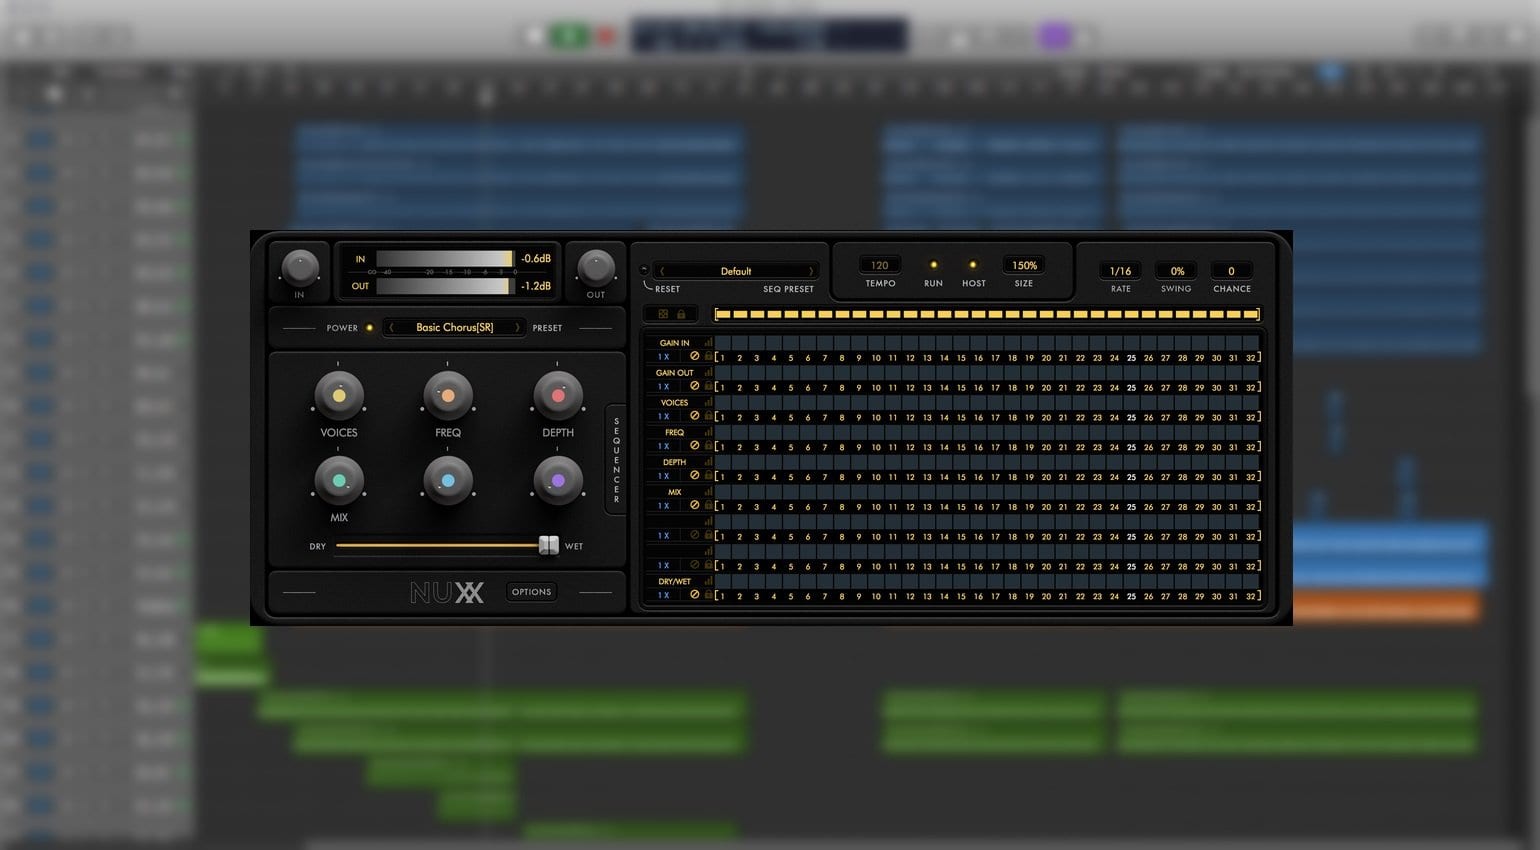Click the DEPTH row bypass icon
This screenshot has height=850, width=1540.
tap(694, 475)
